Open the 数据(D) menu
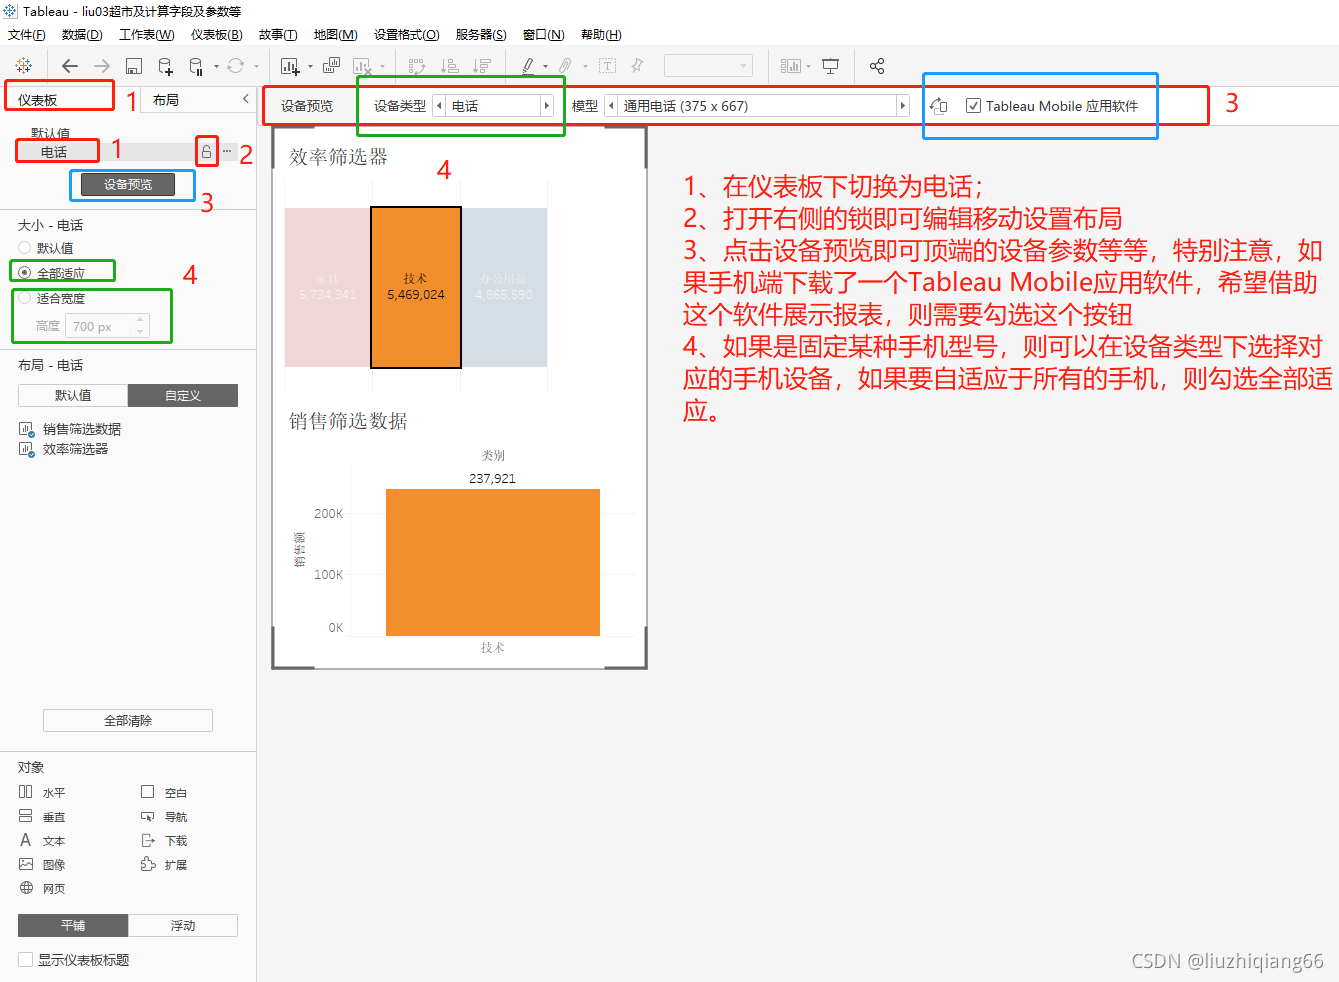This screenshot has width=1339, height=982. point(82,34)
